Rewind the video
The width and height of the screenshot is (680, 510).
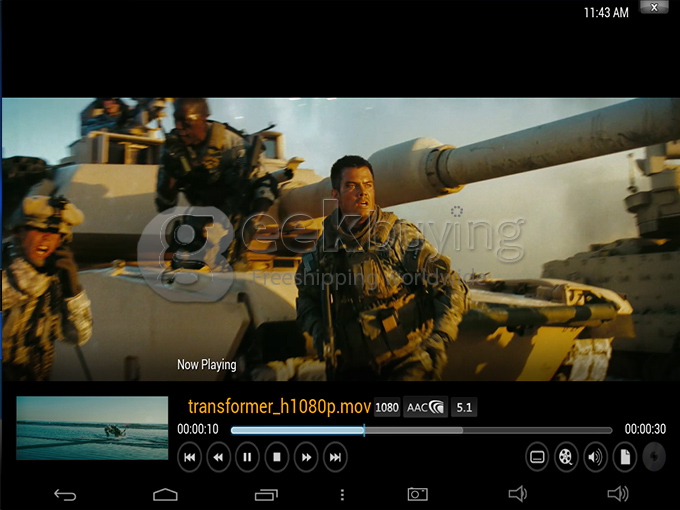click(x=218, y=457)
